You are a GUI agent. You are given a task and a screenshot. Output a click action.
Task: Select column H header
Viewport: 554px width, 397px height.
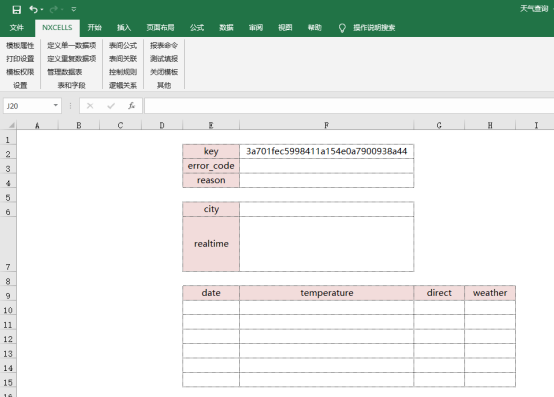tap(490, 125)
